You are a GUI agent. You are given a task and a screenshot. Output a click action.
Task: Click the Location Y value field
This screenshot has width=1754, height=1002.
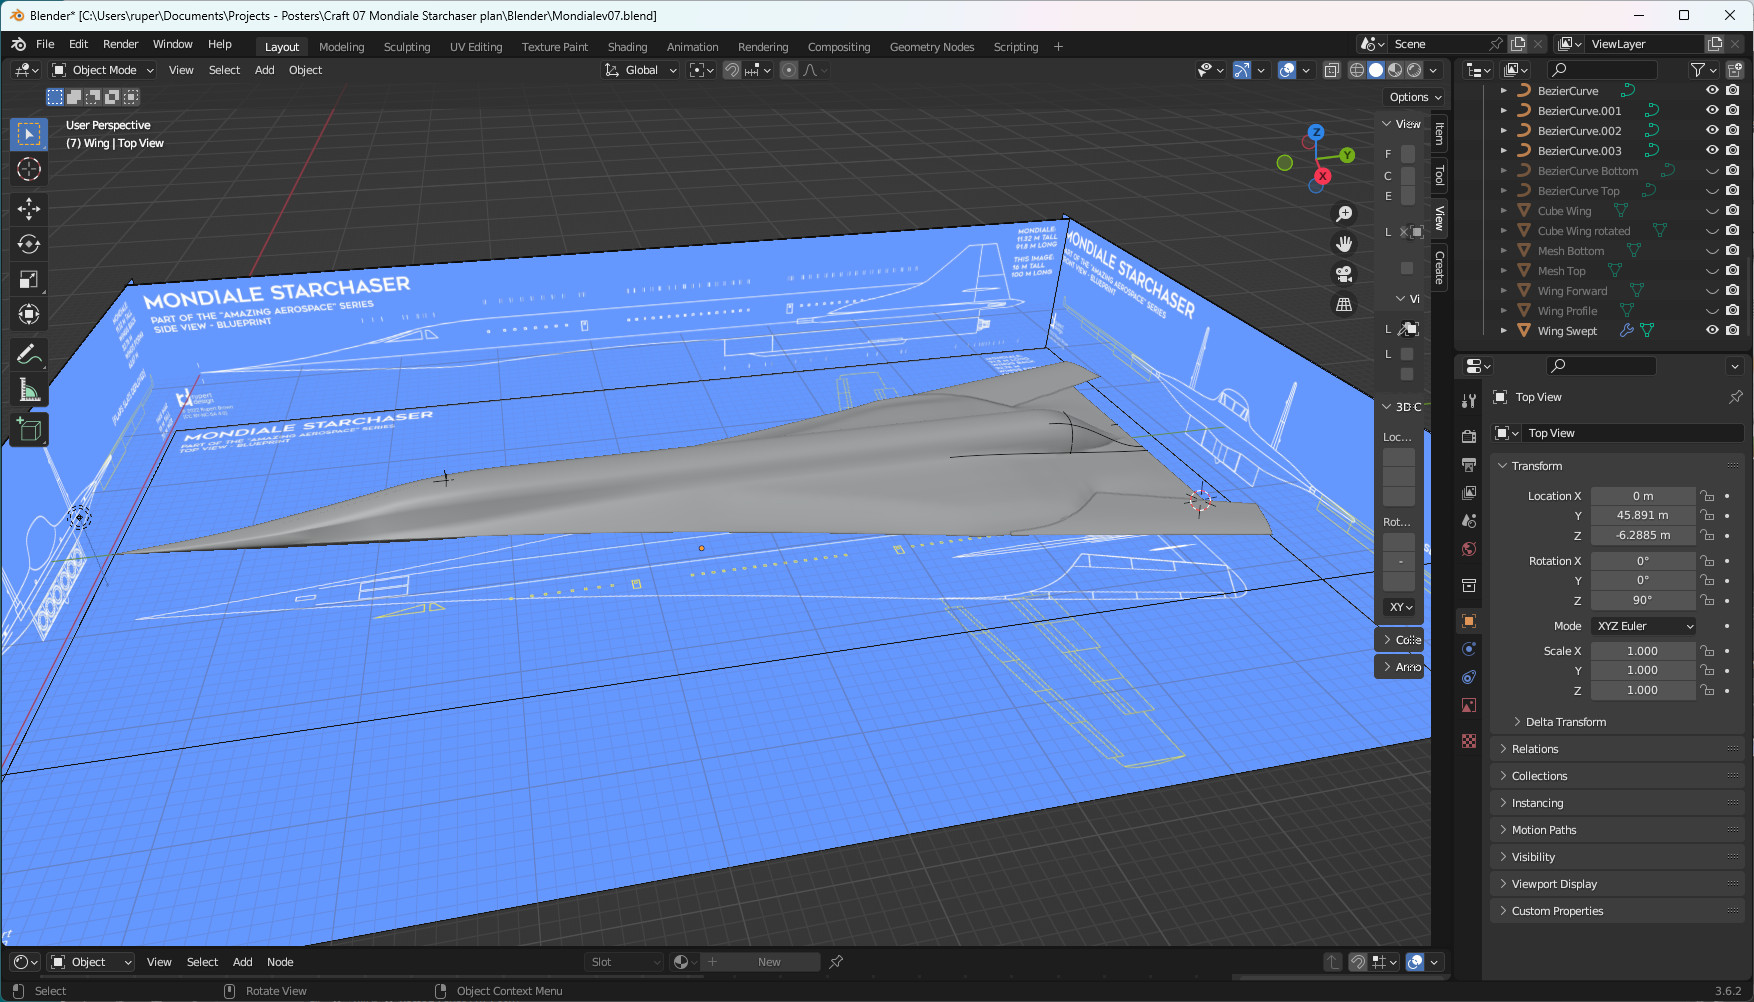(x=1643, y=516)
